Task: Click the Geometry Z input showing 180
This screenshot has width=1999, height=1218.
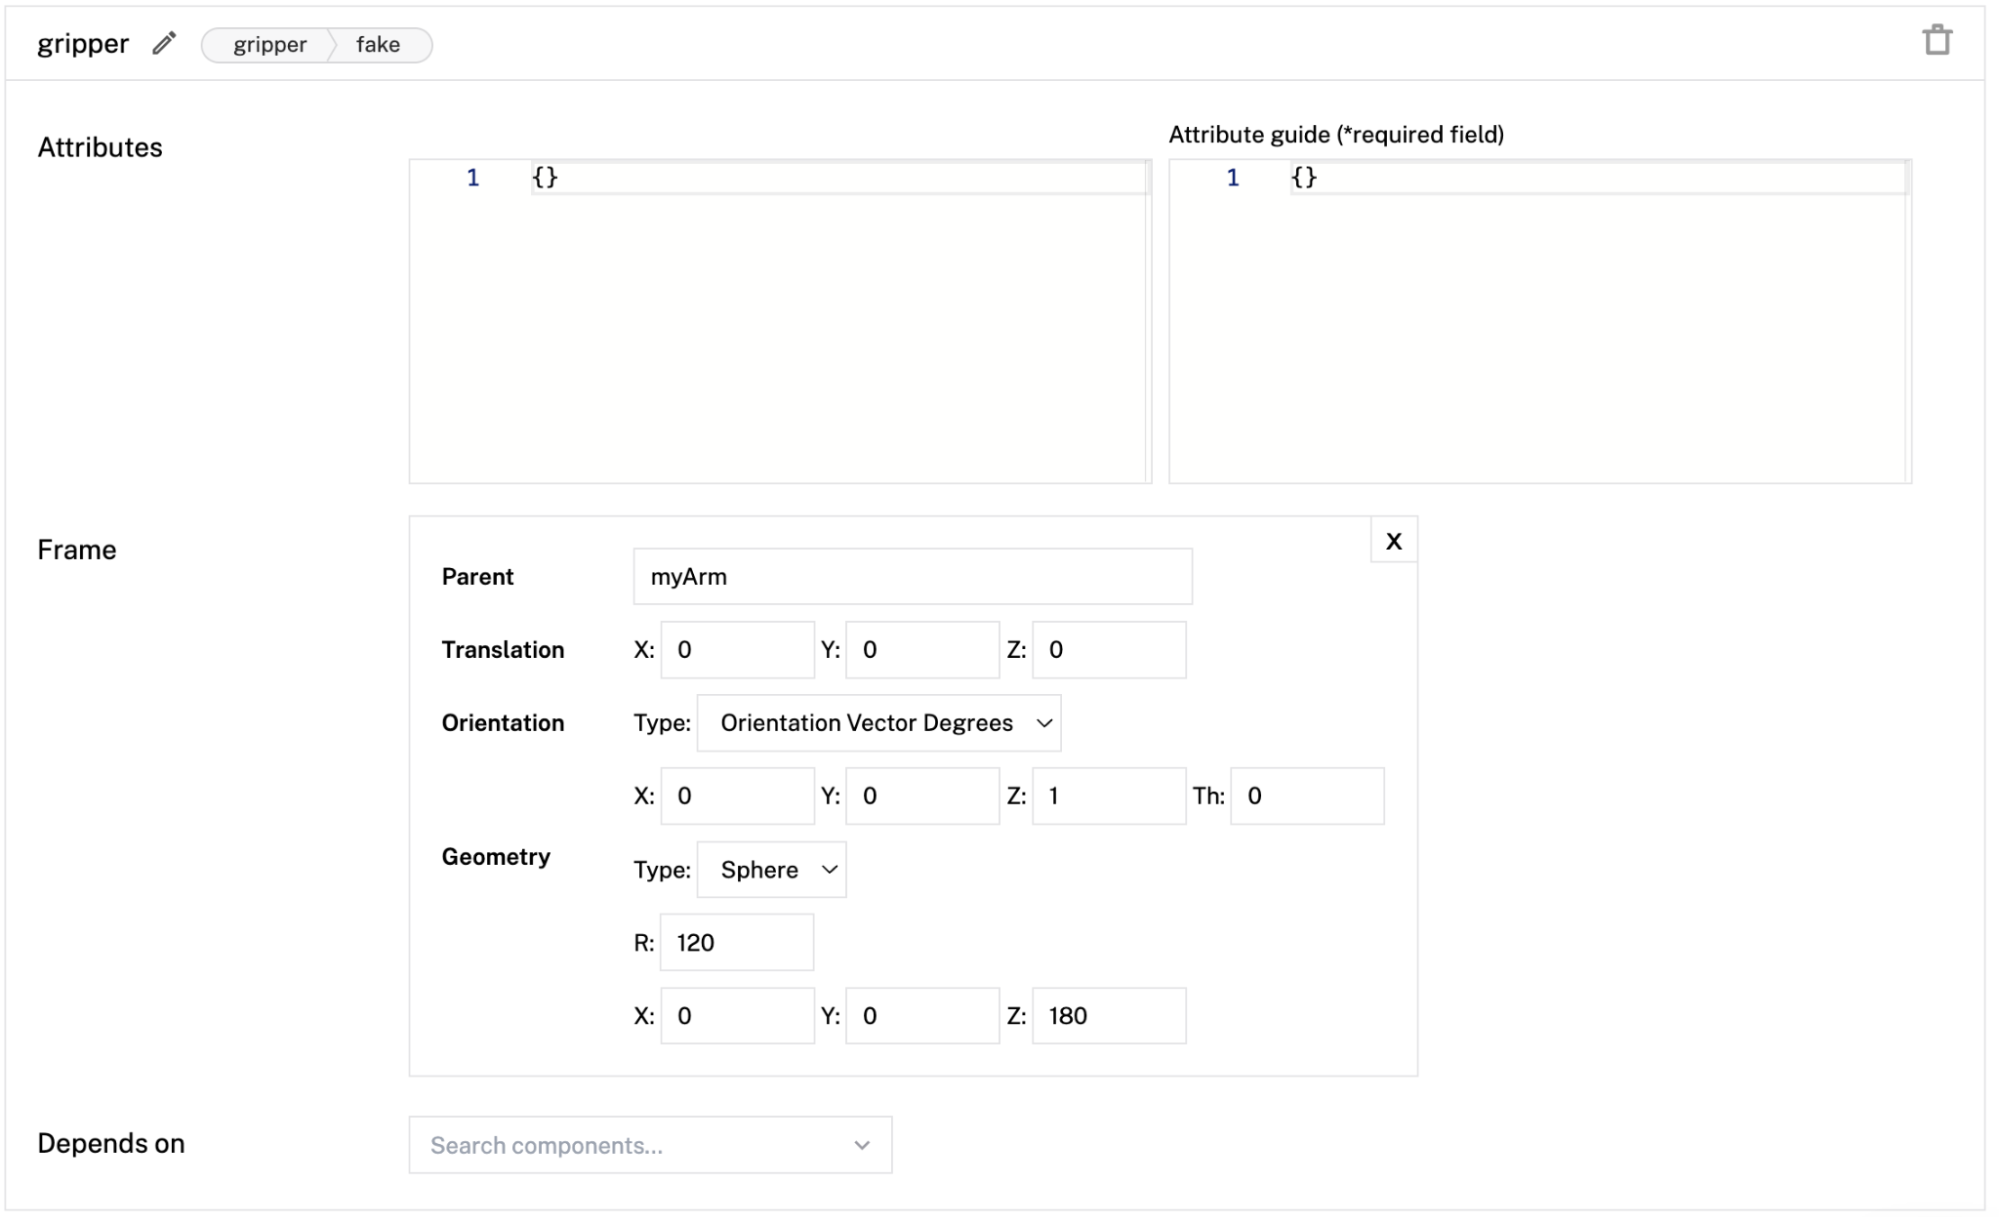Action: [x=1107, y=1015]
